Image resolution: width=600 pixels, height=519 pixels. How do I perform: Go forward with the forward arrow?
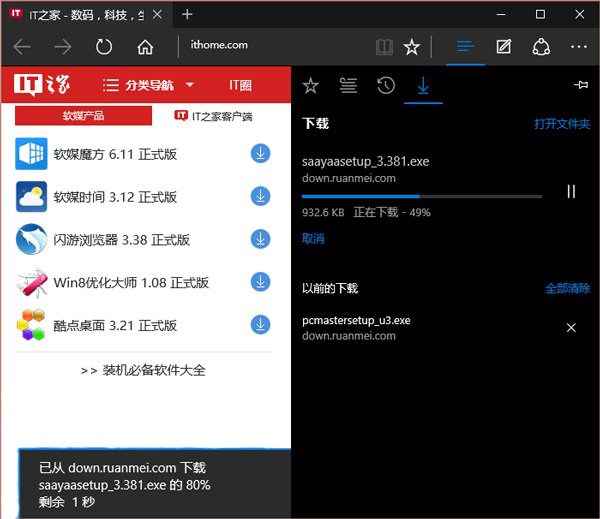click(63, 47)
